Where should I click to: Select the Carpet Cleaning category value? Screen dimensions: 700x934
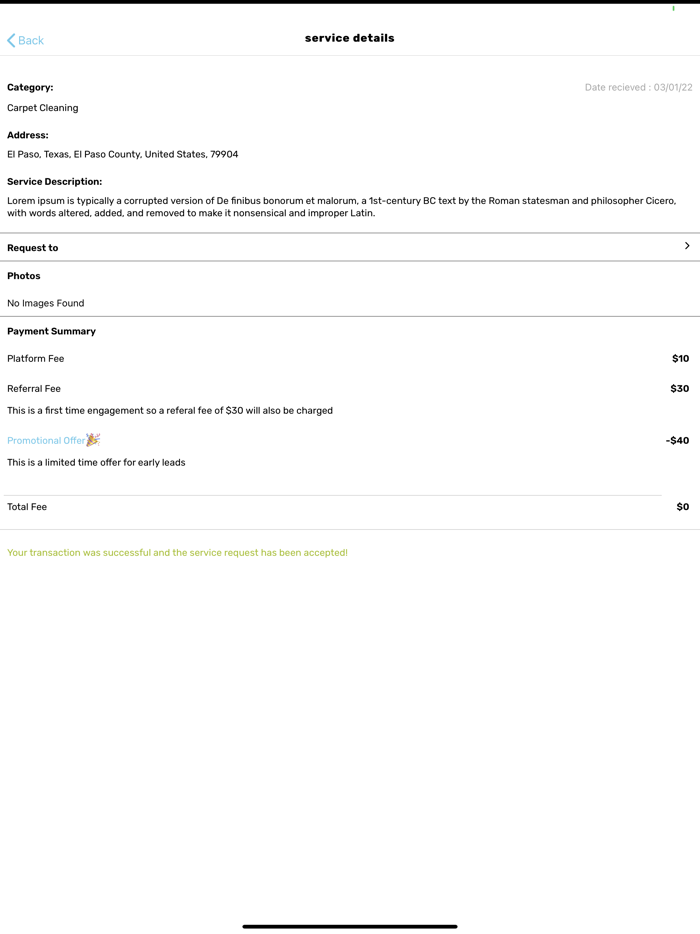click(43, 108)
